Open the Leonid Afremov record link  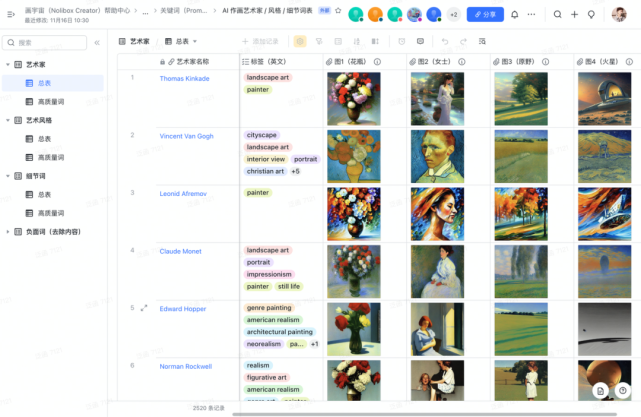coord(183,194)
